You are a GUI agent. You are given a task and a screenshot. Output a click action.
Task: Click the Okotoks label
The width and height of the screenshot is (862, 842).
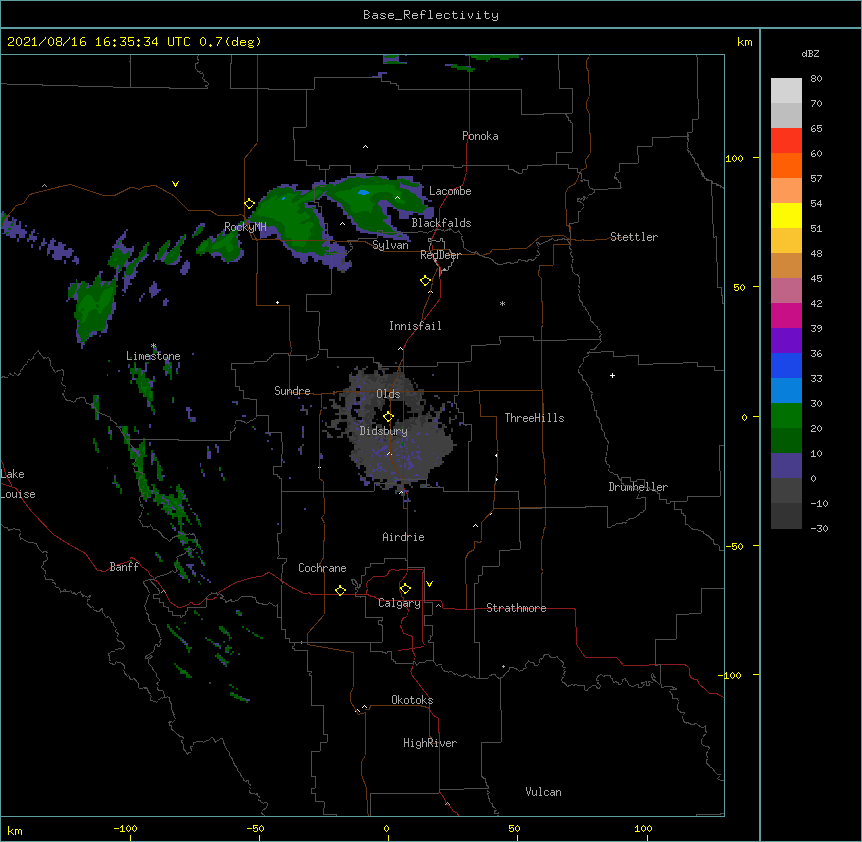click(x=412, y=700)
